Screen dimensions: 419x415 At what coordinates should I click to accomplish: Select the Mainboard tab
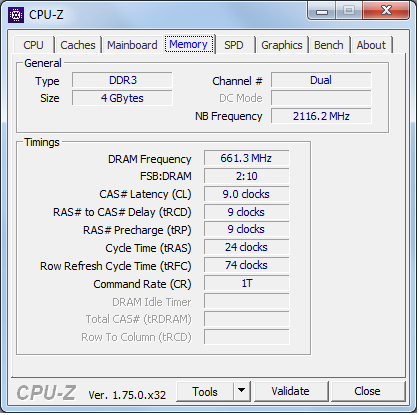(x=132, y=45)
